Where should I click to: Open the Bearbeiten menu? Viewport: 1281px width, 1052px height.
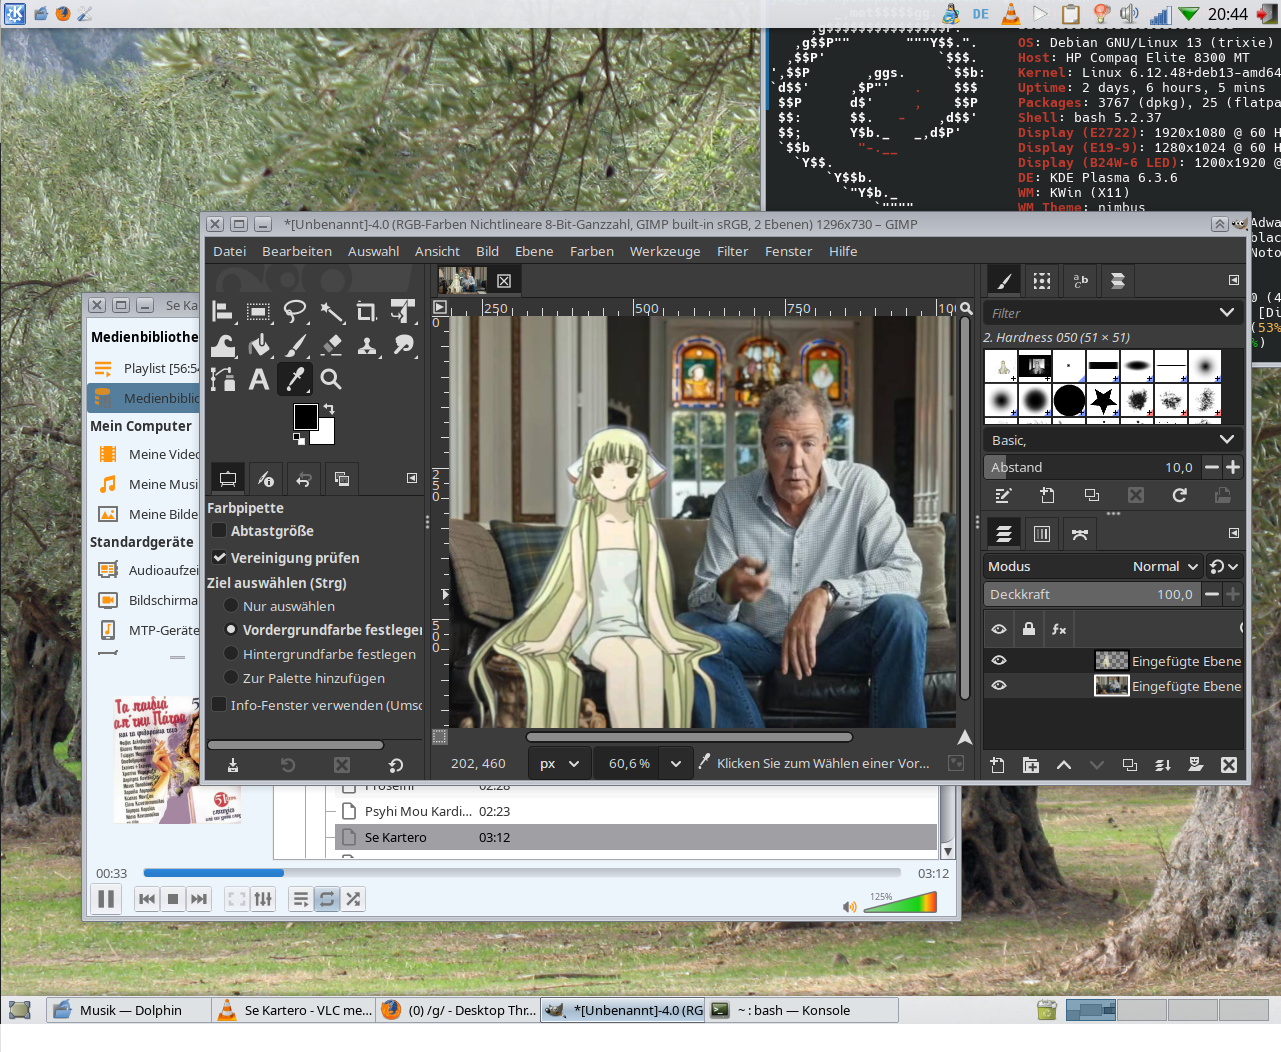click(297, 251)
